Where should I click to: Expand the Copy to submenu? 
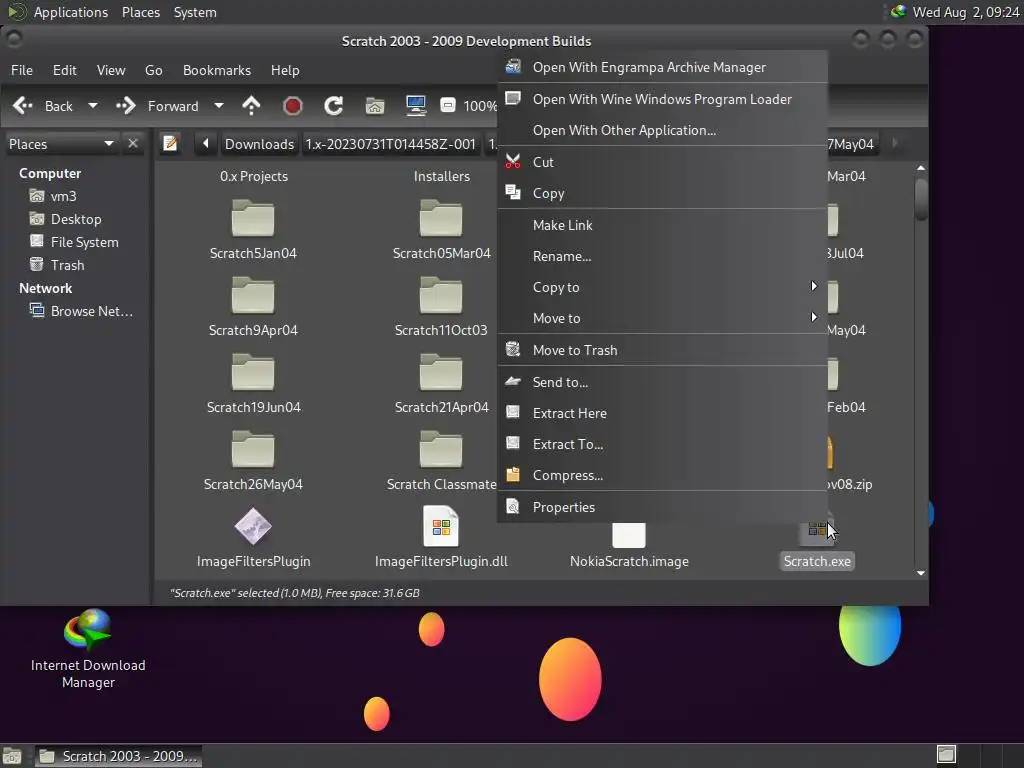(x=662, y=287)
